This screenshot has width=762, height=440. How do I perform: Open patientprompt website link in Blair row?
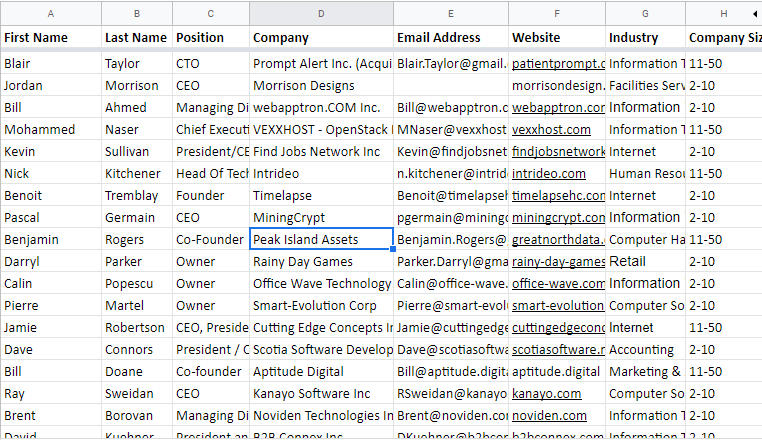pyautogui.click(x=558, y=64)
